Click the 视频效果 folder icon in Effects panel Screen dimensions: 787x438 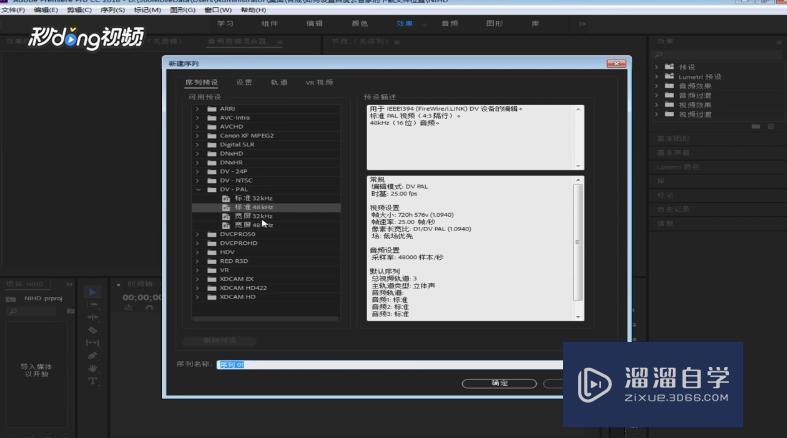(x=669, y=105)
